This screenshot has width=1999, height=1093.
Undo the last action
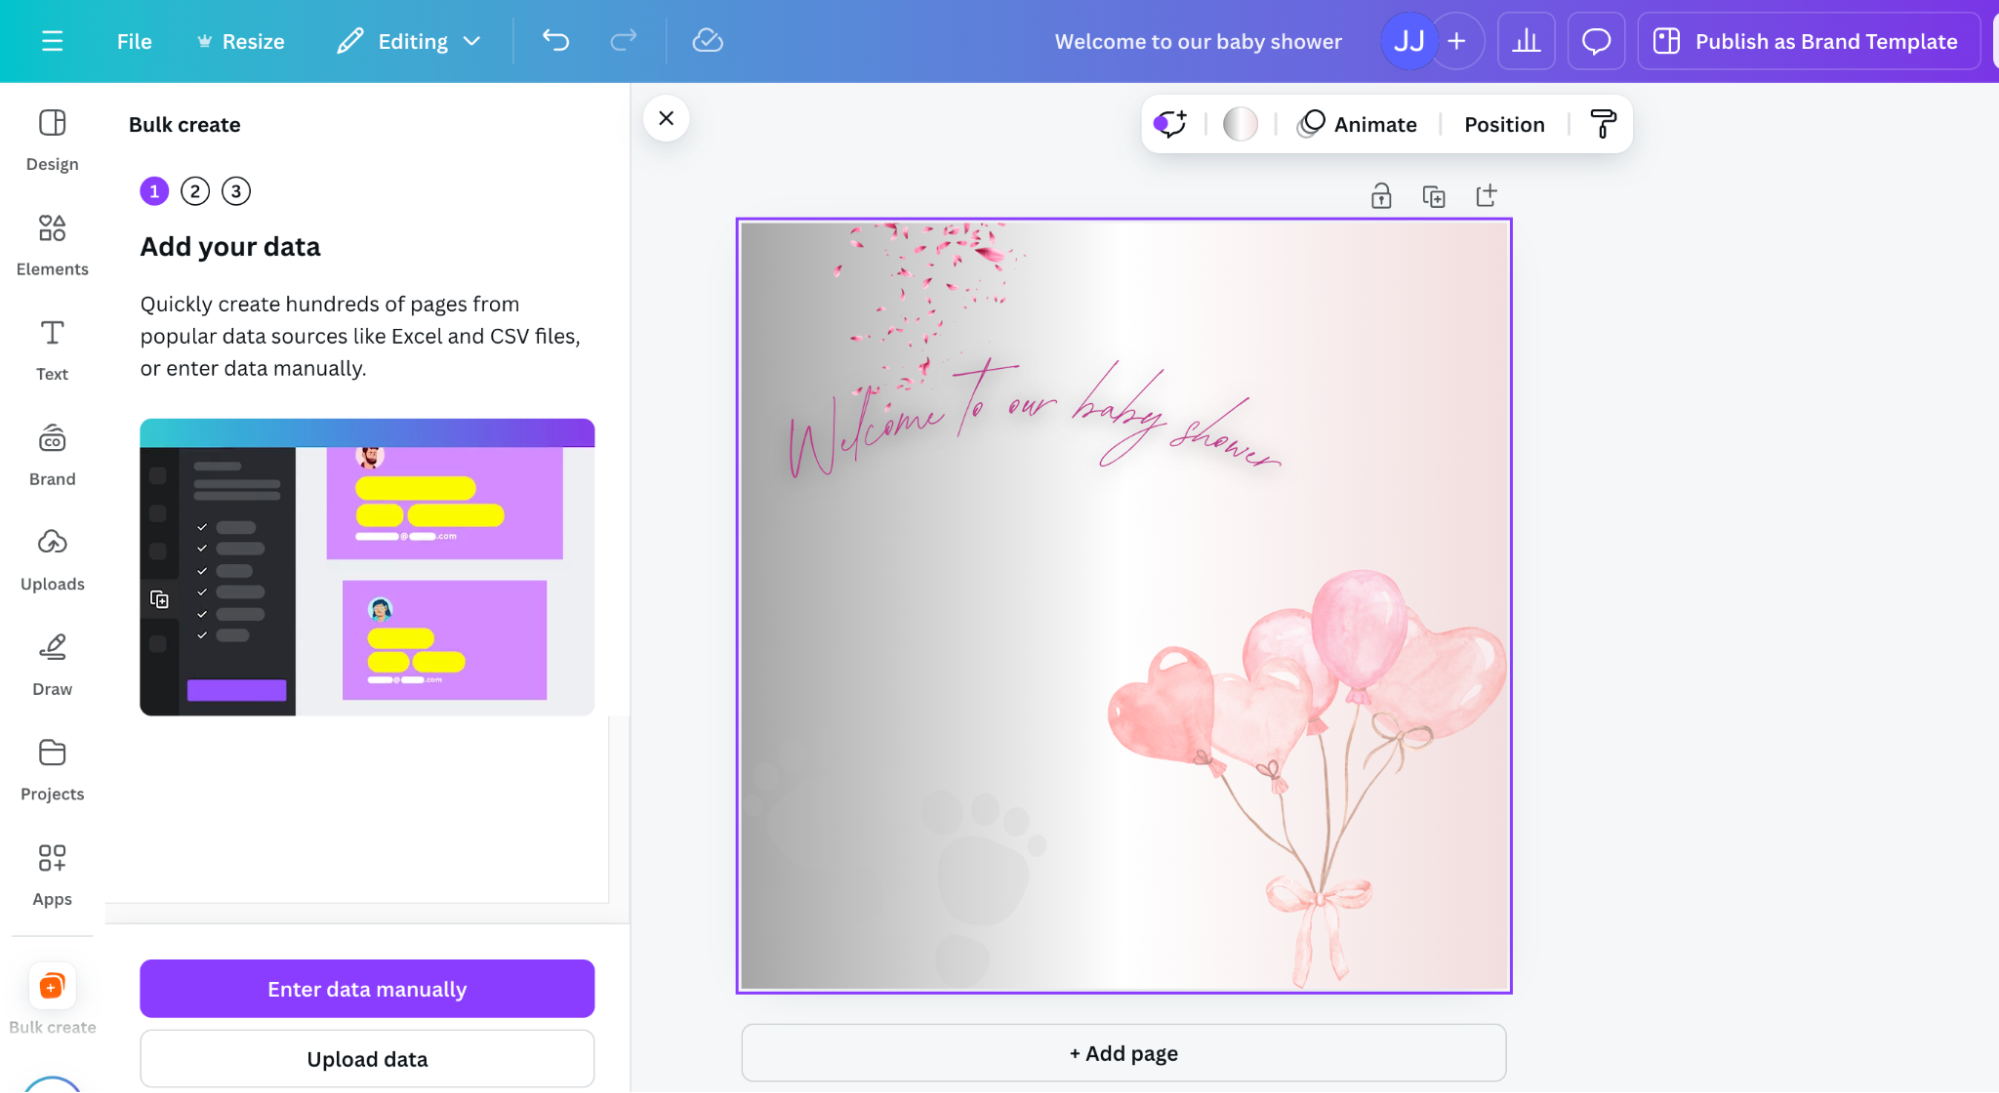click(x=556, y=40)
